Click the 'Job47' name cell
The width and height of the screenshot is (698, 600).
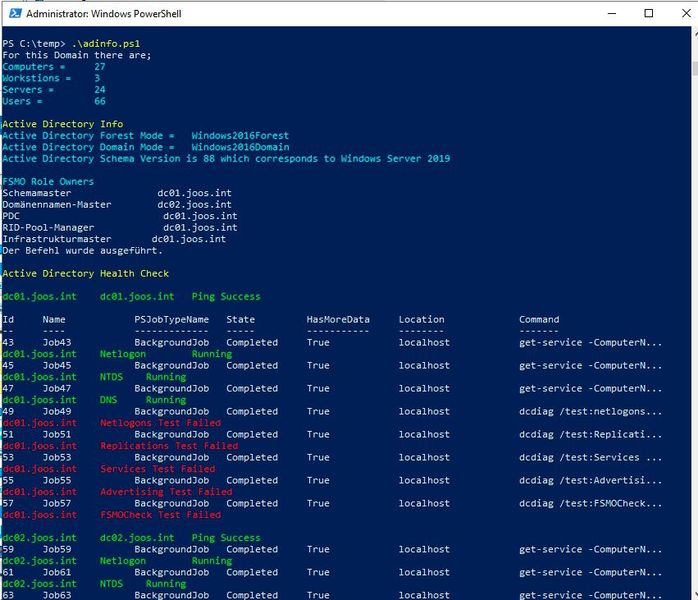(57, 389)
